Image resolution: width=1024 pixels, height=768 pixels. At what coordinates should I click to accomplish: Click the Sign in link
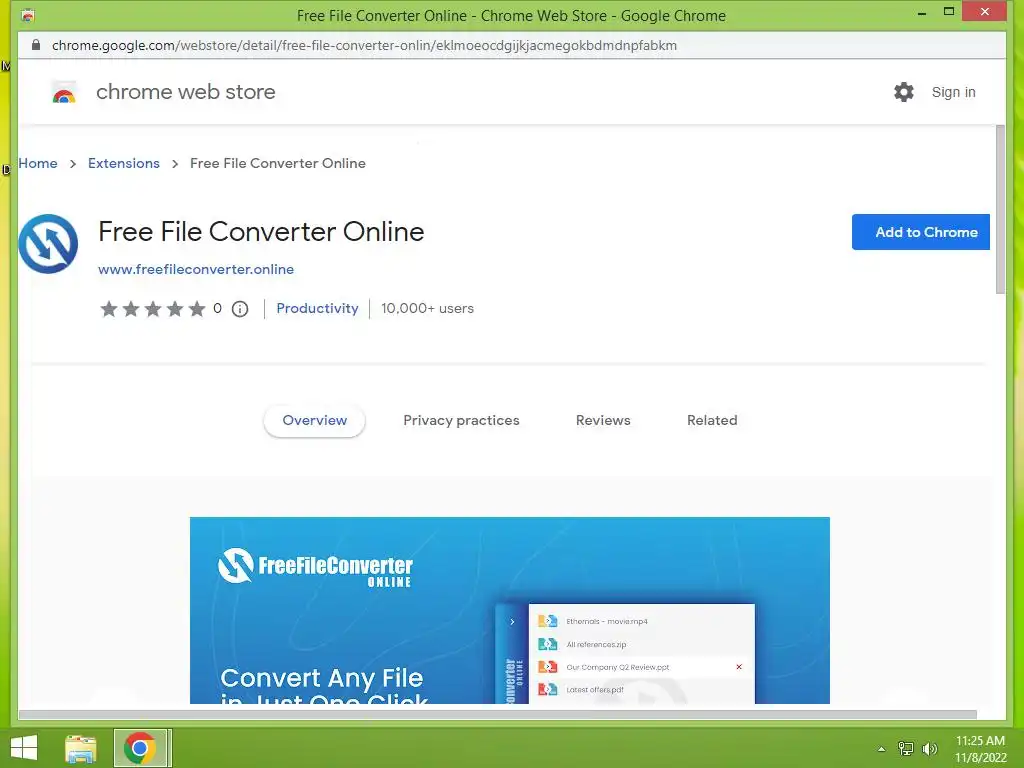[x=953, y=92]
